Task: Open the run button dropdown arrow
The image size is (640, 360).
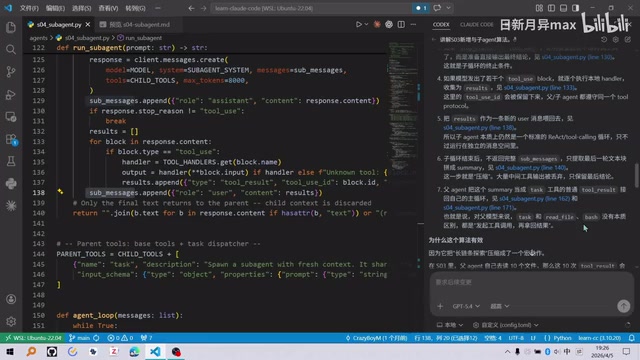Action: [x=366, y=24]
